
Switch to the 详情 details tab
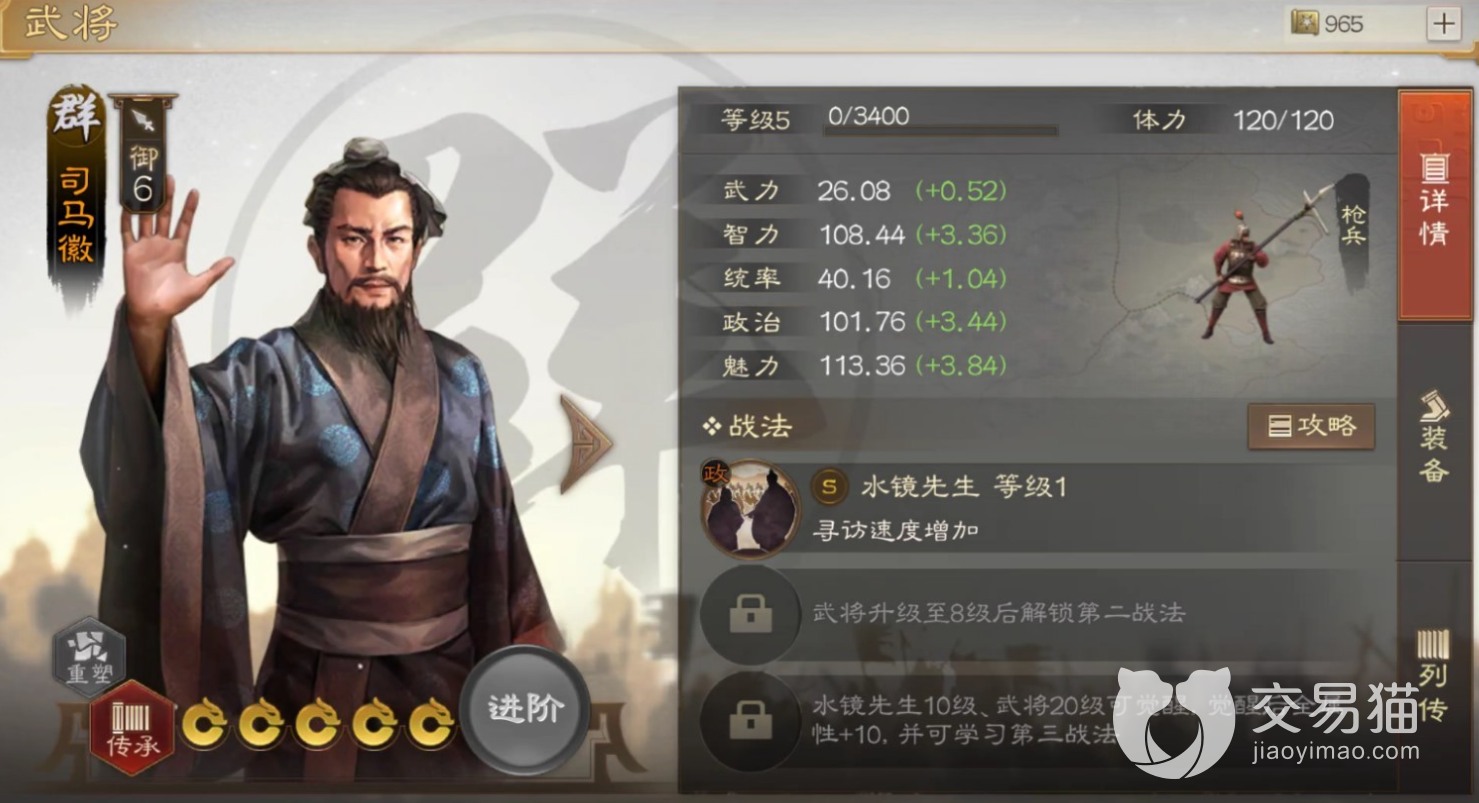(1434, 205)
